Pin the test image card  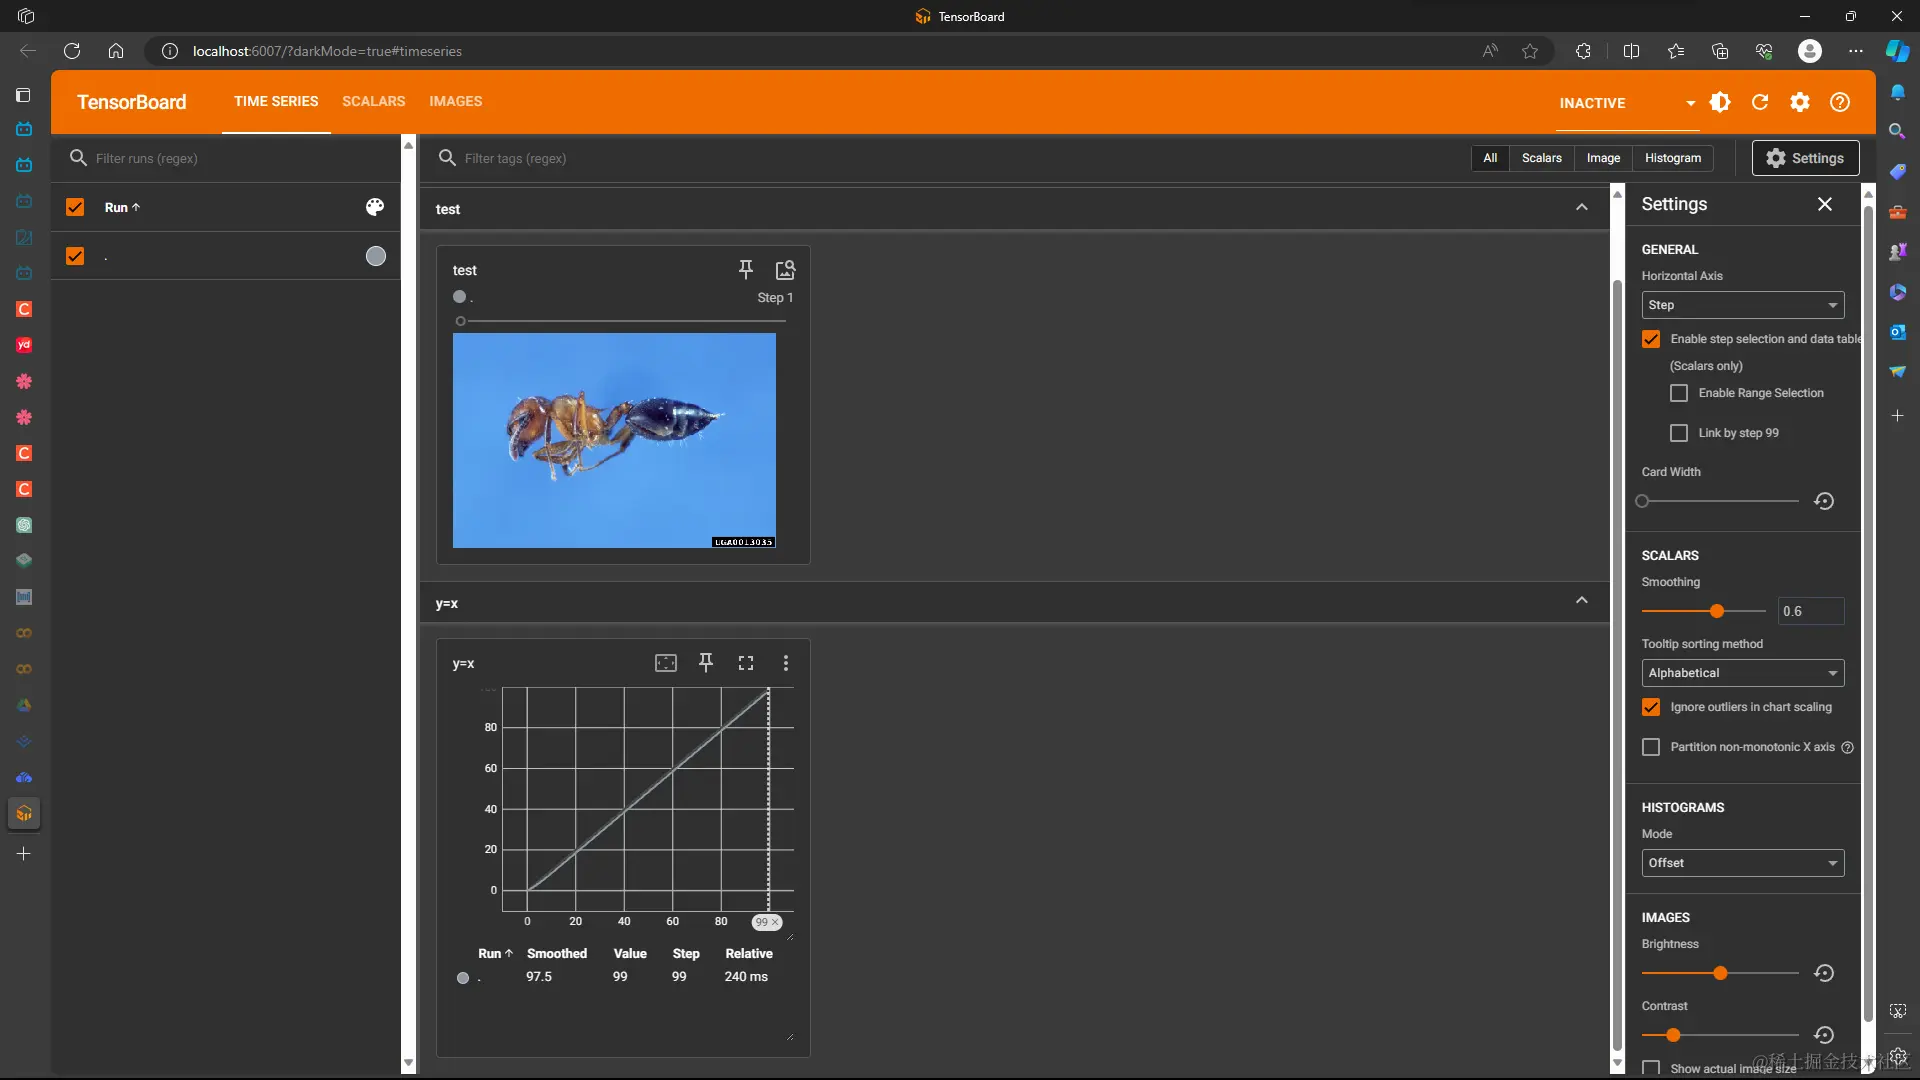click(x=745, y=269)
